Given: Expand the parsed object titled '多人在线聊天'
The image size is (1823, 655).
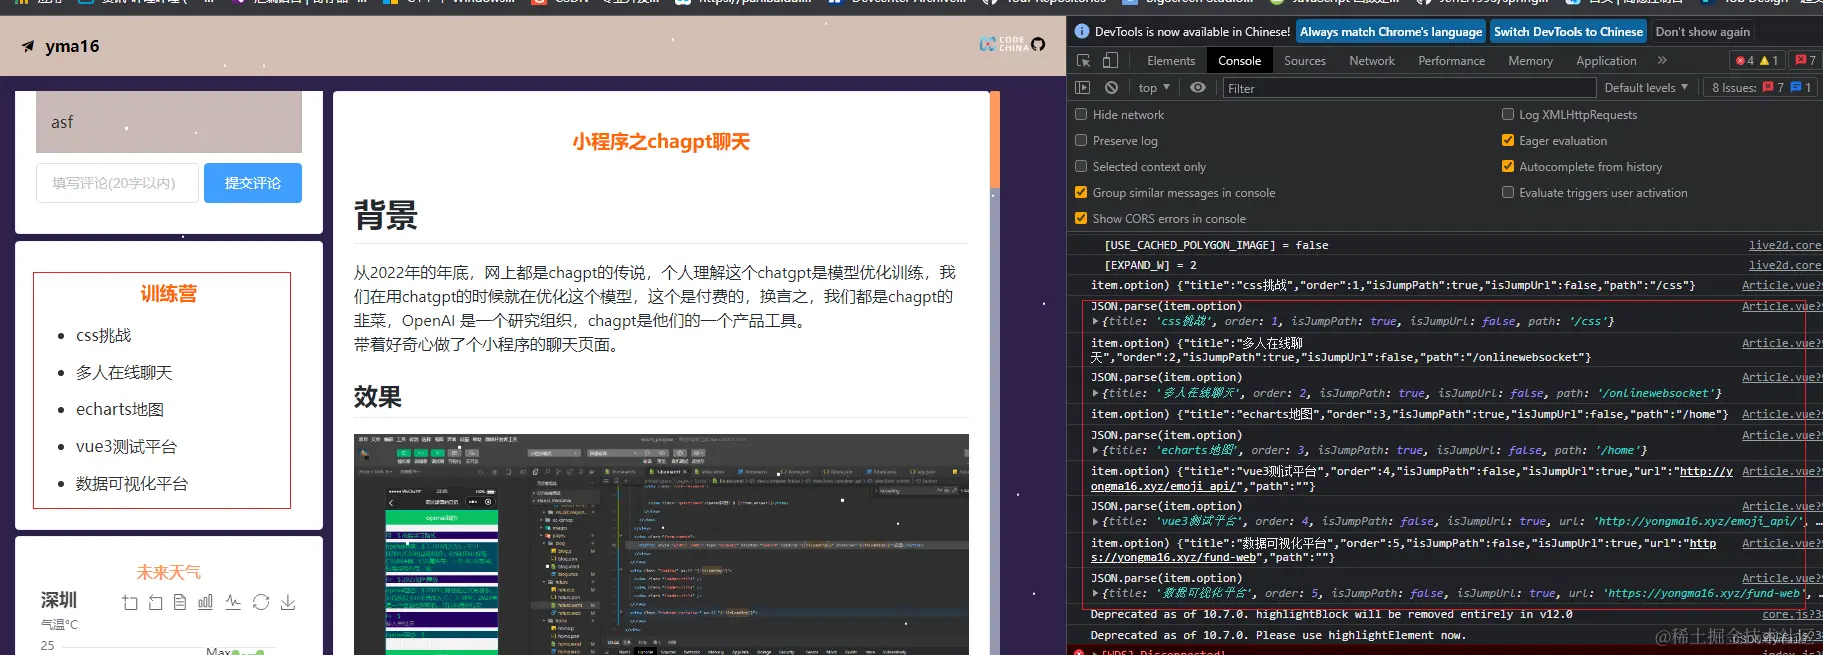Looking at the screenshot, I should (x=1095, y=394).
